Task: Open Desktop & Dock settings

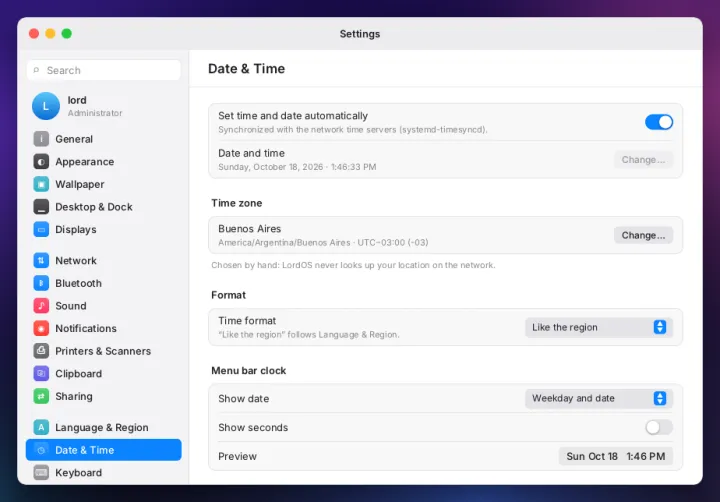Action: click(103, 207)
